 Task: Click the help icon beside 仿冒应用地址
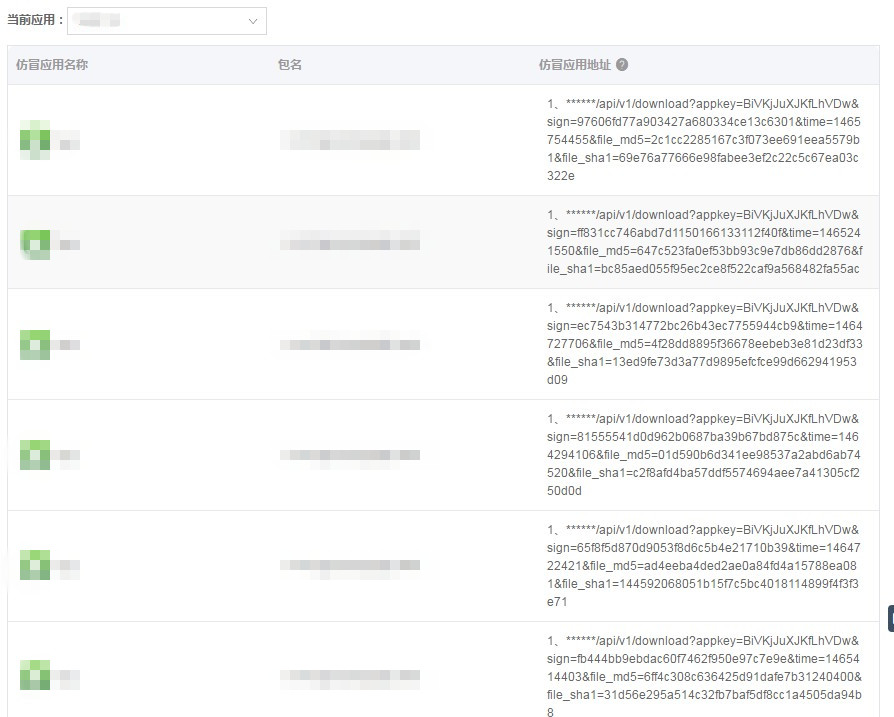622,65
